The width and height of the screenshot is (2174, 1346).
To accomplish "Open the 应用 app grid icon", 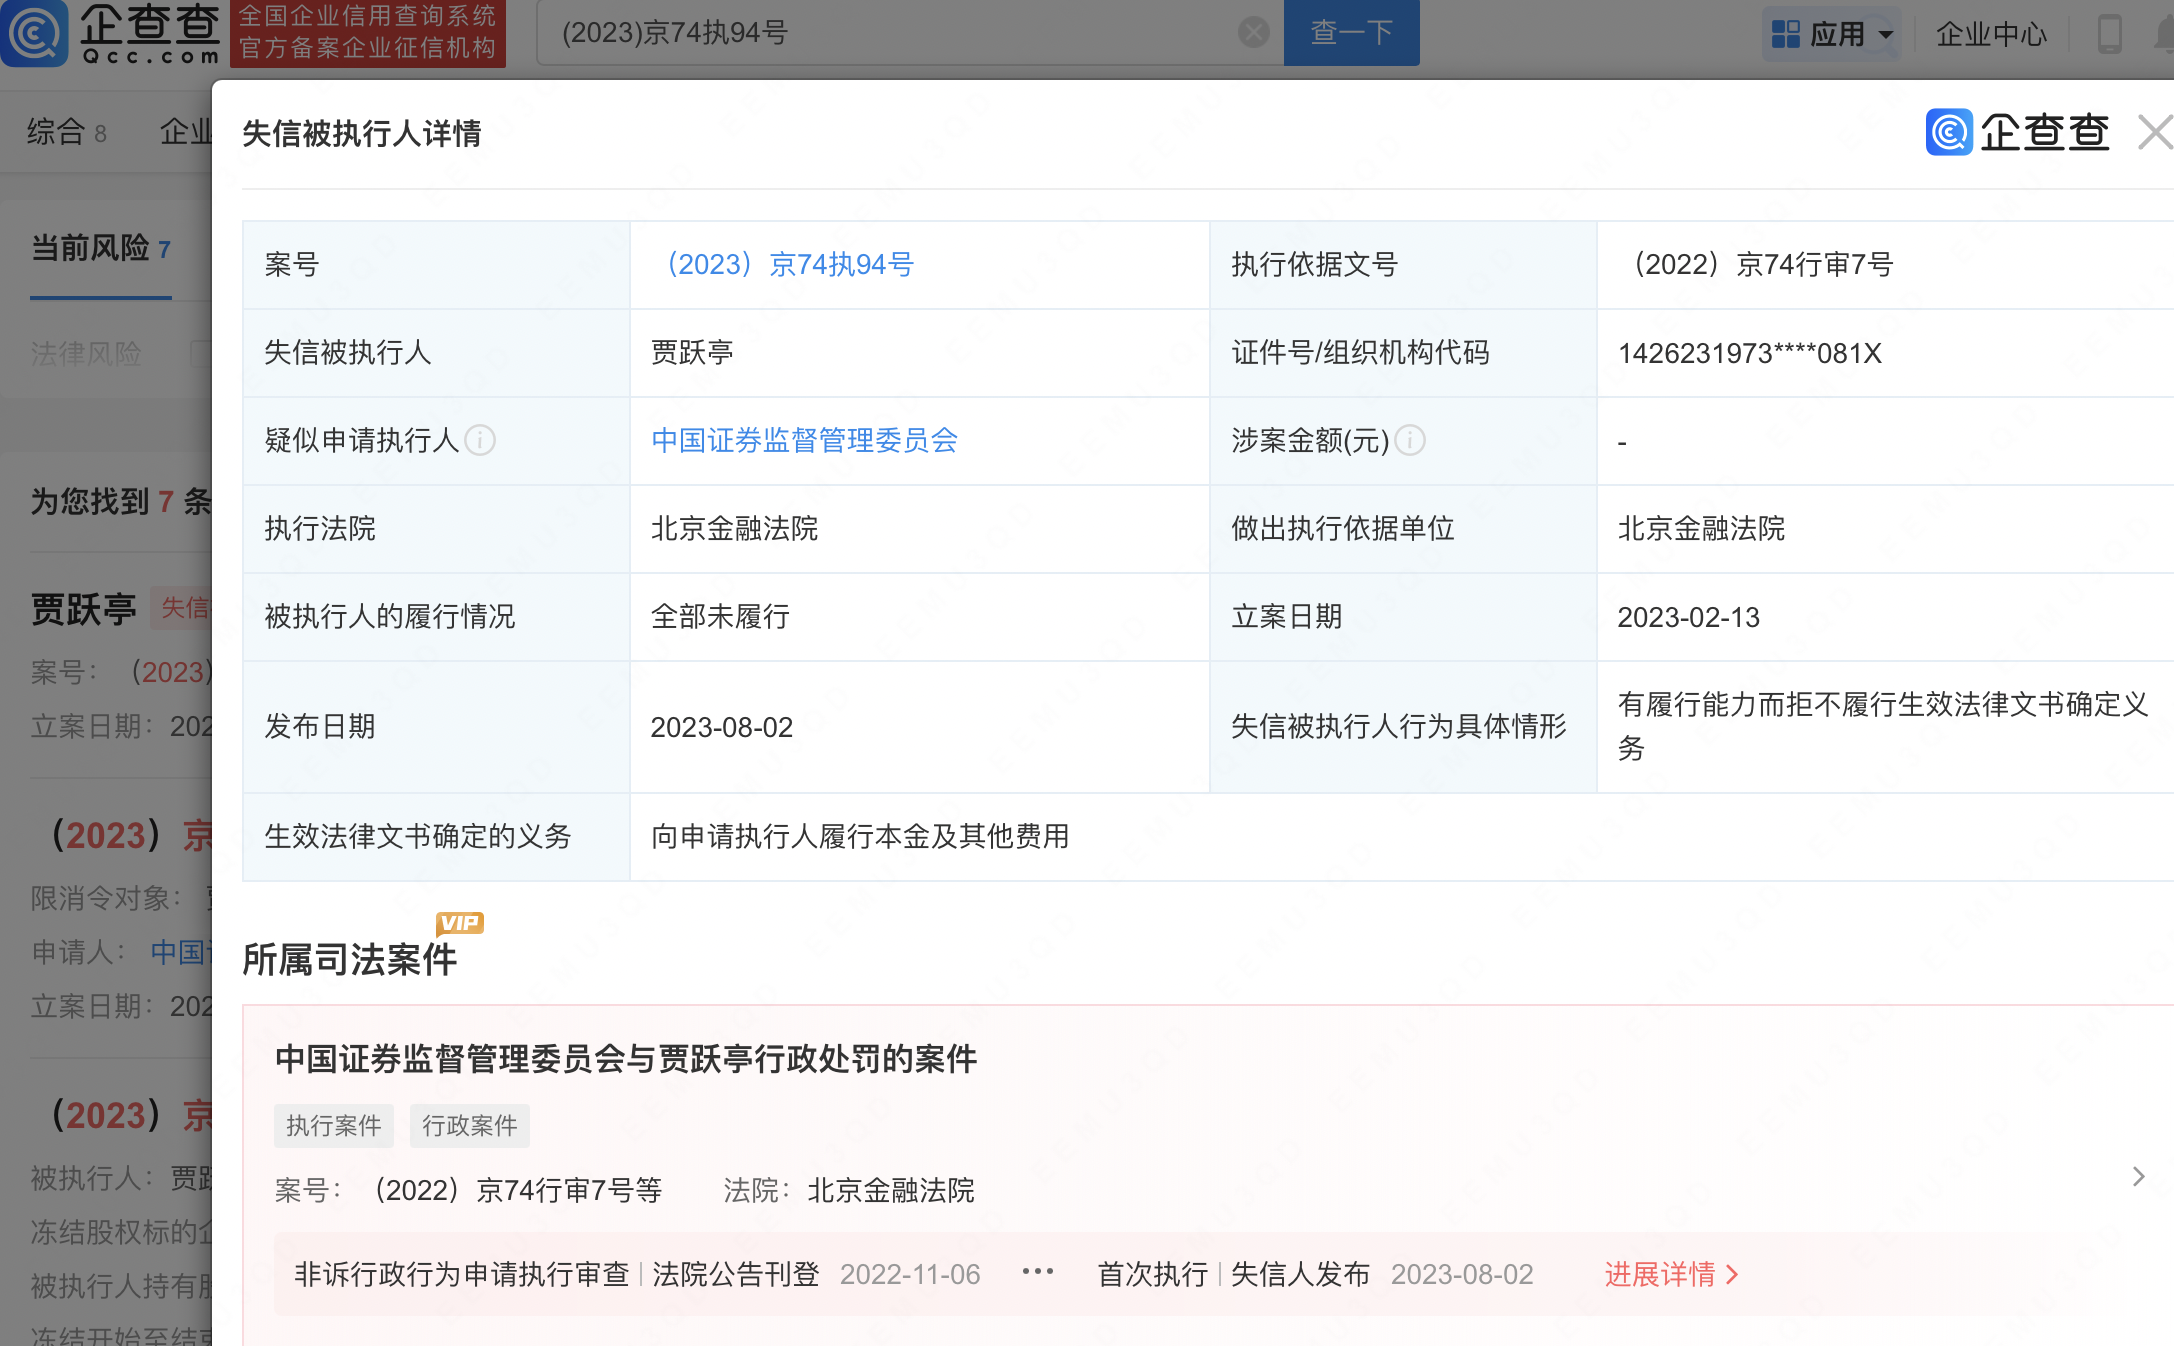I will 1785,33.
